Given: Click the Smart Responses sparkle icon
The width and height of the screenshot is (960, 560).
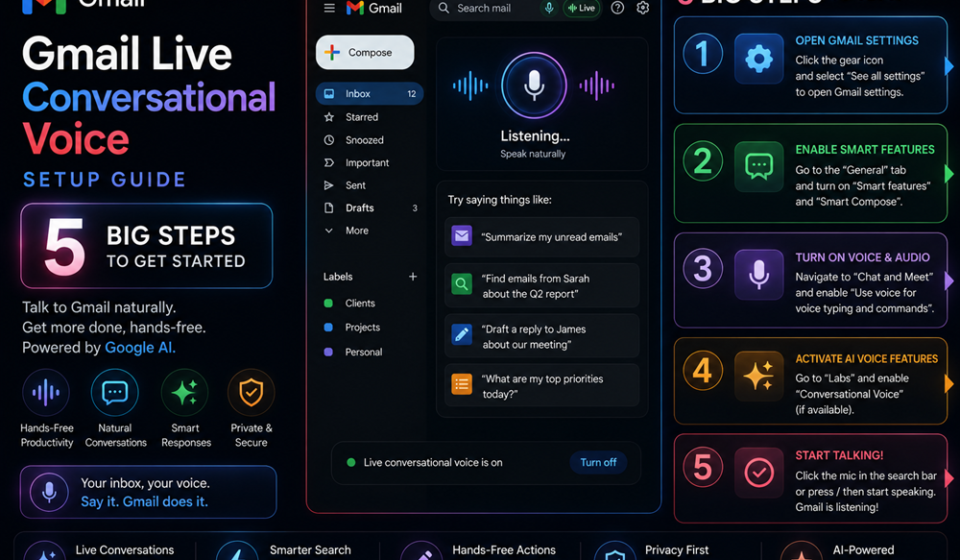Looking at the screenshot, I should pyautogui.click(x=184, y=392).
